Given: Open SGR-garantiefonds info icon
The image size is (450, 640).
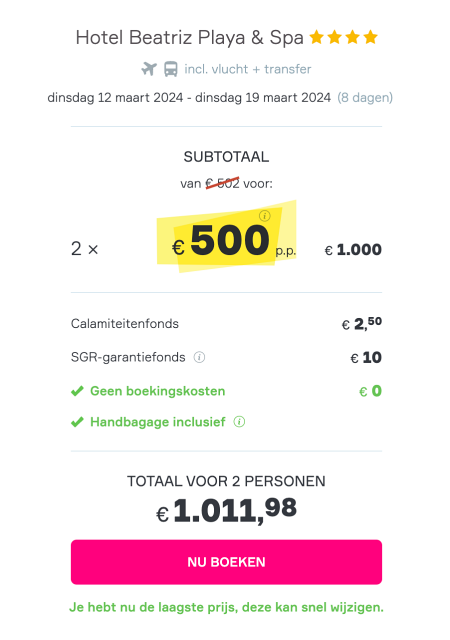Looking at the screenshot, I should (199, 357).
